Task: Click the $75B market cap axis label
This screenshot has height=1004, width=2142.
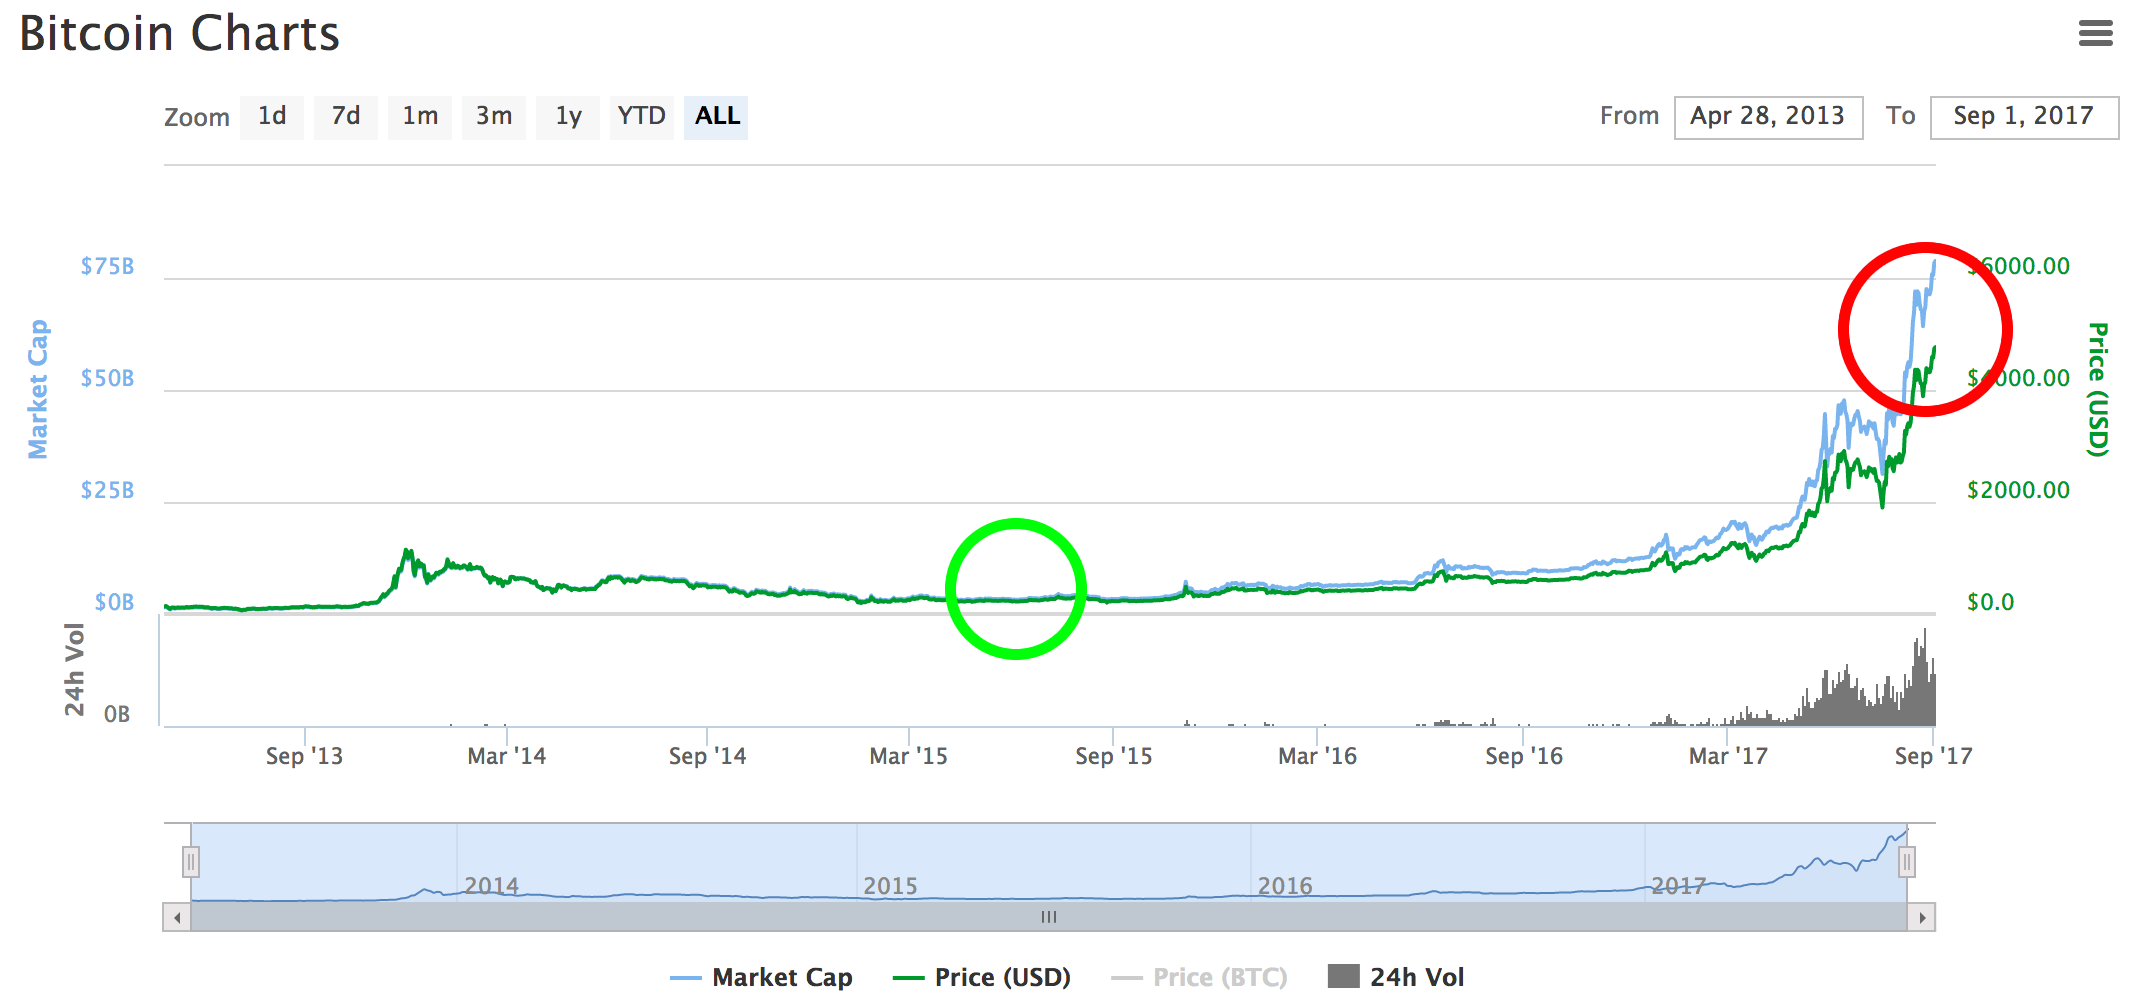Action: (107, 266)
